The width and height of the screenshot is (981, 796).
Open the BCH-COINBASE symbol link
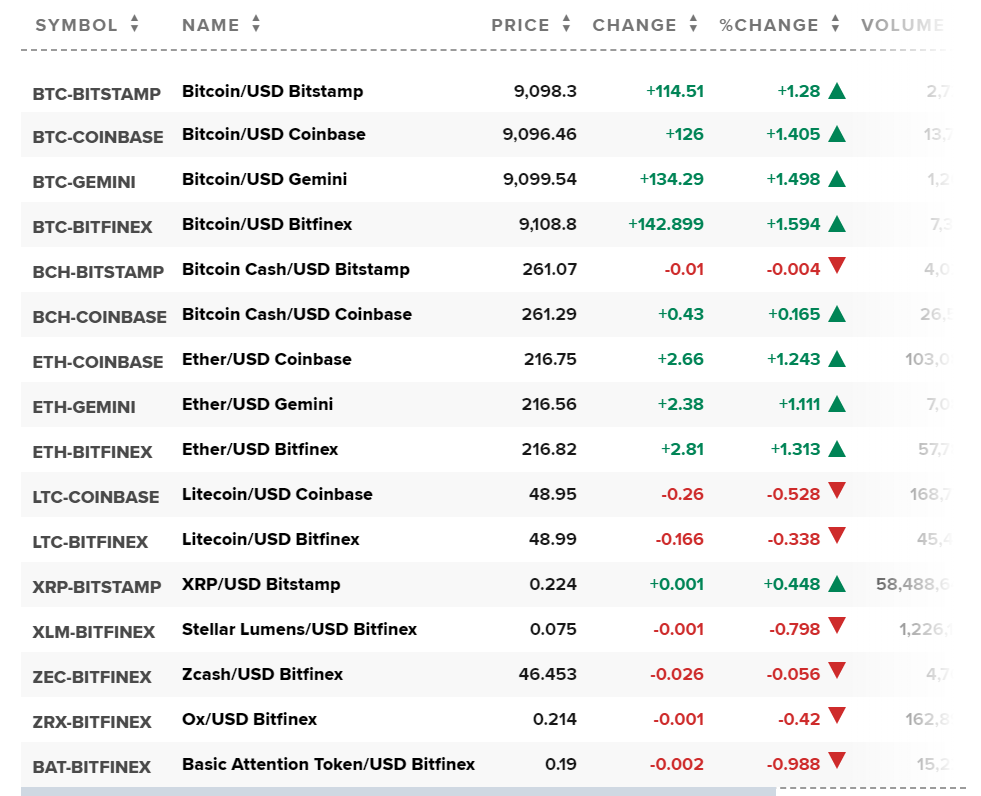click(99, 317)
